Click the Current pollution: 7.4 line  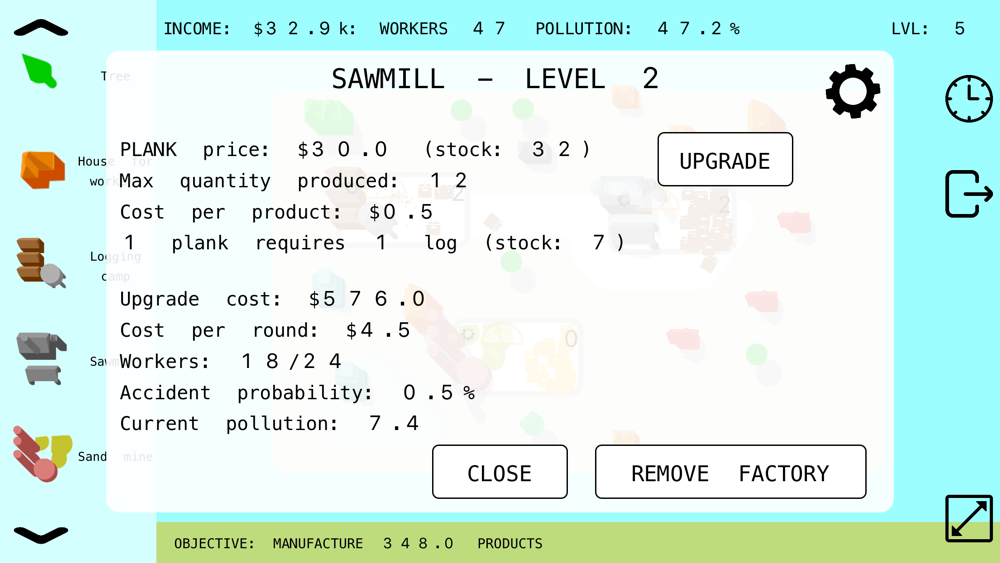coord(269,424)
